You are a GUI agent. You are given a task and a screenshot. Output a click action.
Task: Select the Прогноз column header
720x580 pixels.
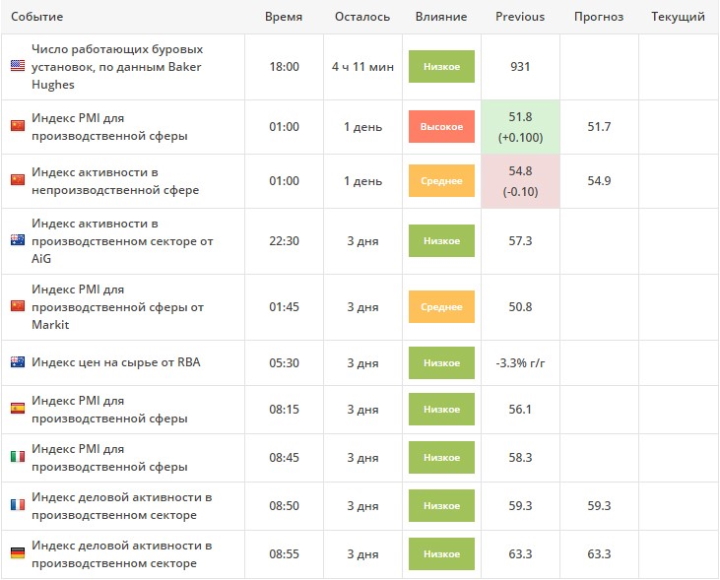599,17
